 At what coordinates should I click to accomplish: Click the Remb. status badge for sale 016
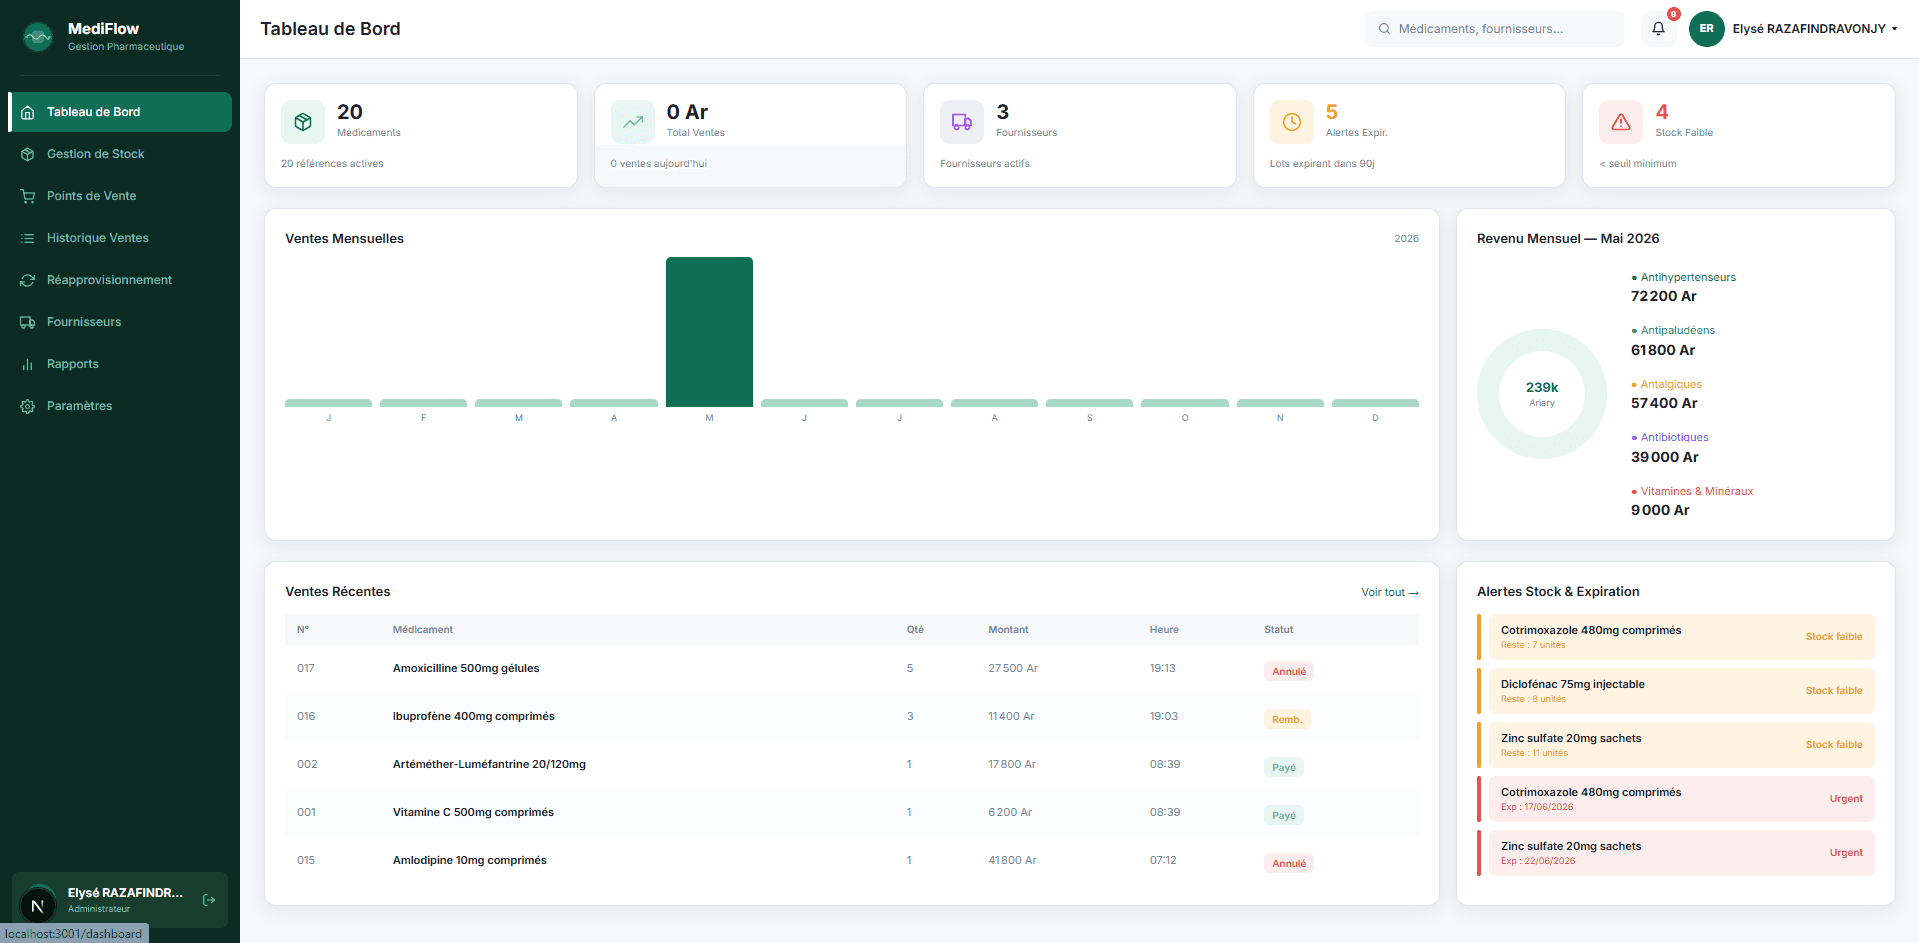click(1287, 719)
